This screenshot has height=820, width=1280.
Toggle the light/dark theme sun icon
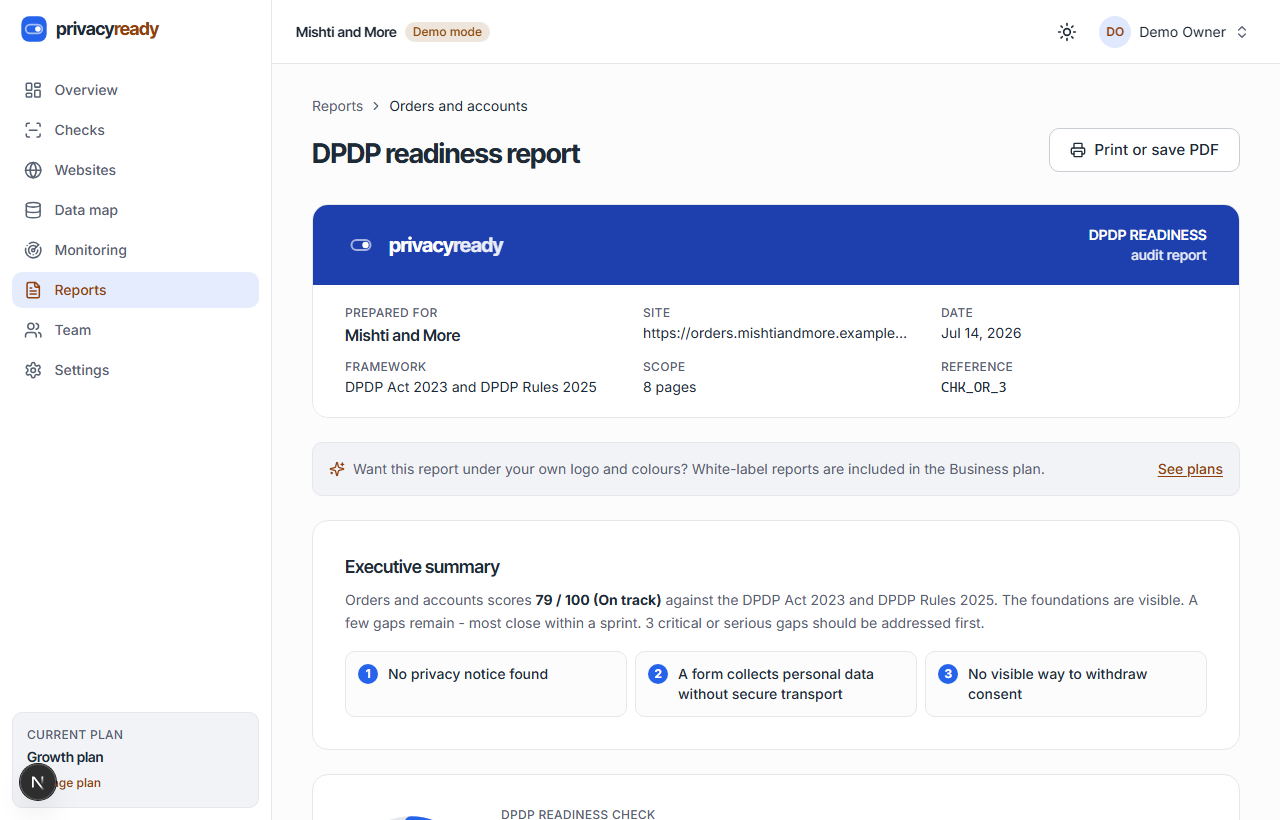point(1067,32)
